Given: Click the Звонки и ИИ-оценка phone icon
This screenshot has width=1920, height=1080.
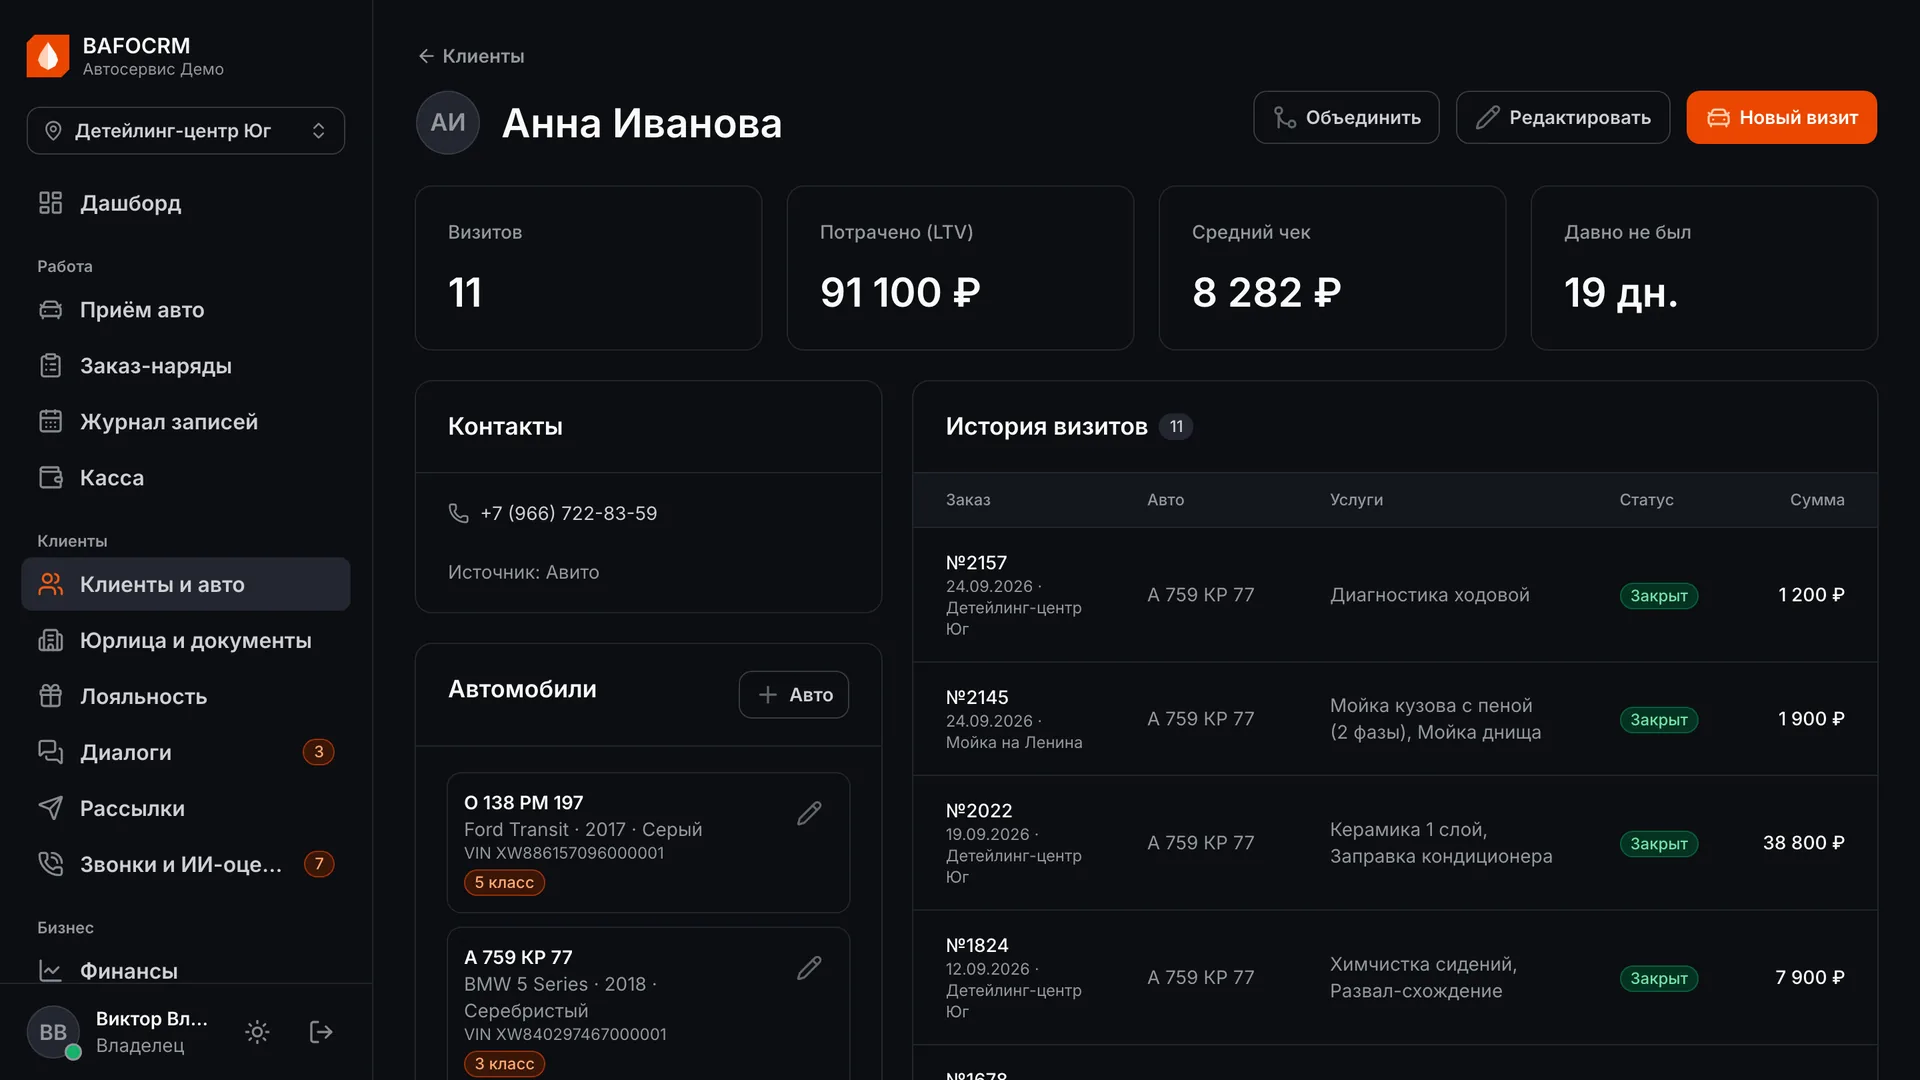Looking at the screenshot, I should (51, 864).
